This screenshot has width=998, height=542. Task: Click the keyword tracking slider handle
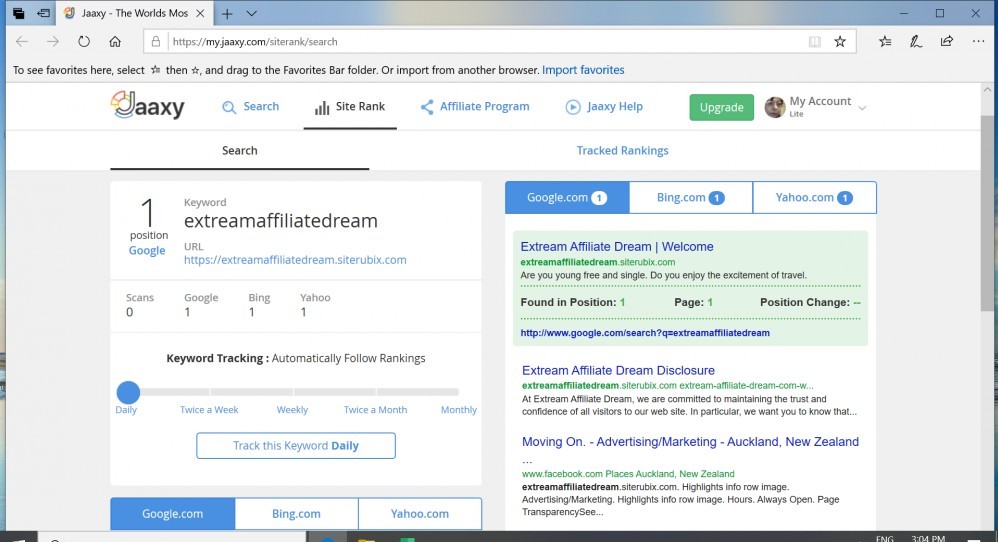coord(128,393)
